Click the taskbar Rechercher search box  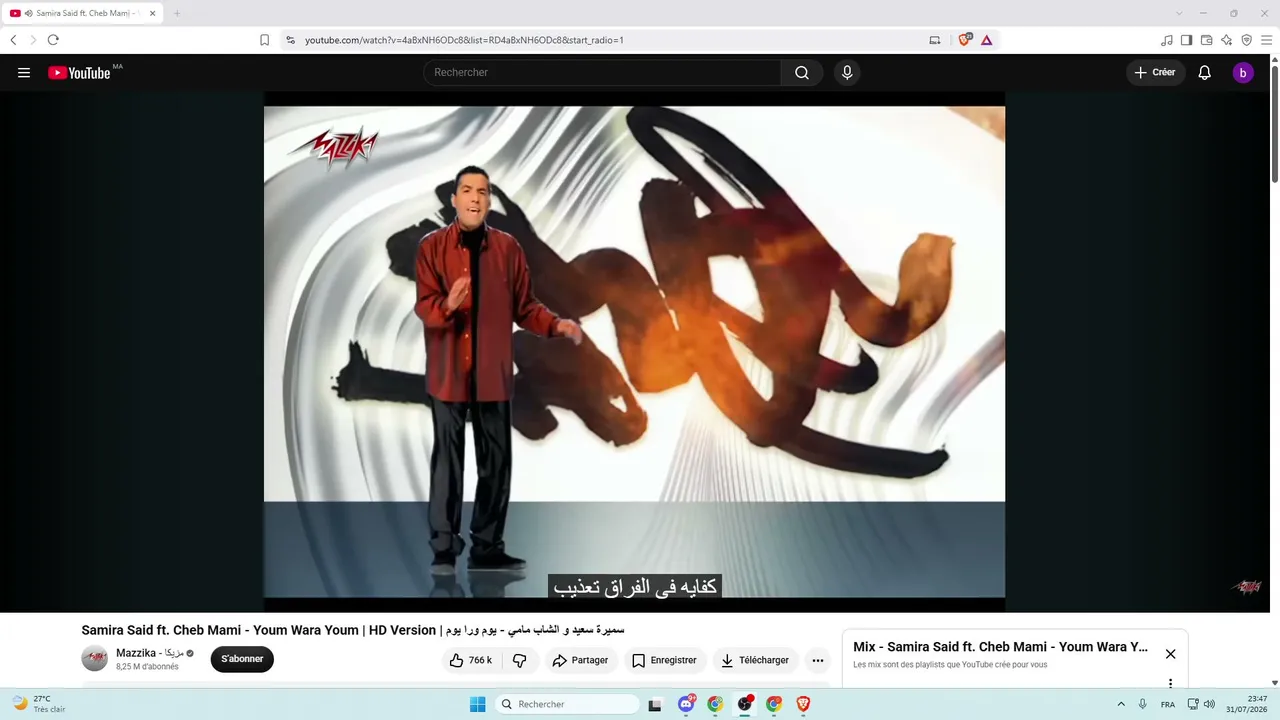click(x=567, y=704)
